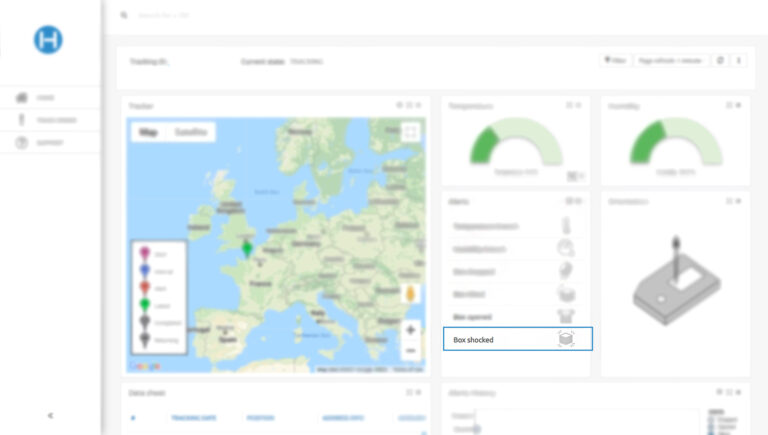Image resolution: width=768 pixels, height=435 pixels.
Task: Click the Humidity gauge
Action: click(x=675, y=141)
